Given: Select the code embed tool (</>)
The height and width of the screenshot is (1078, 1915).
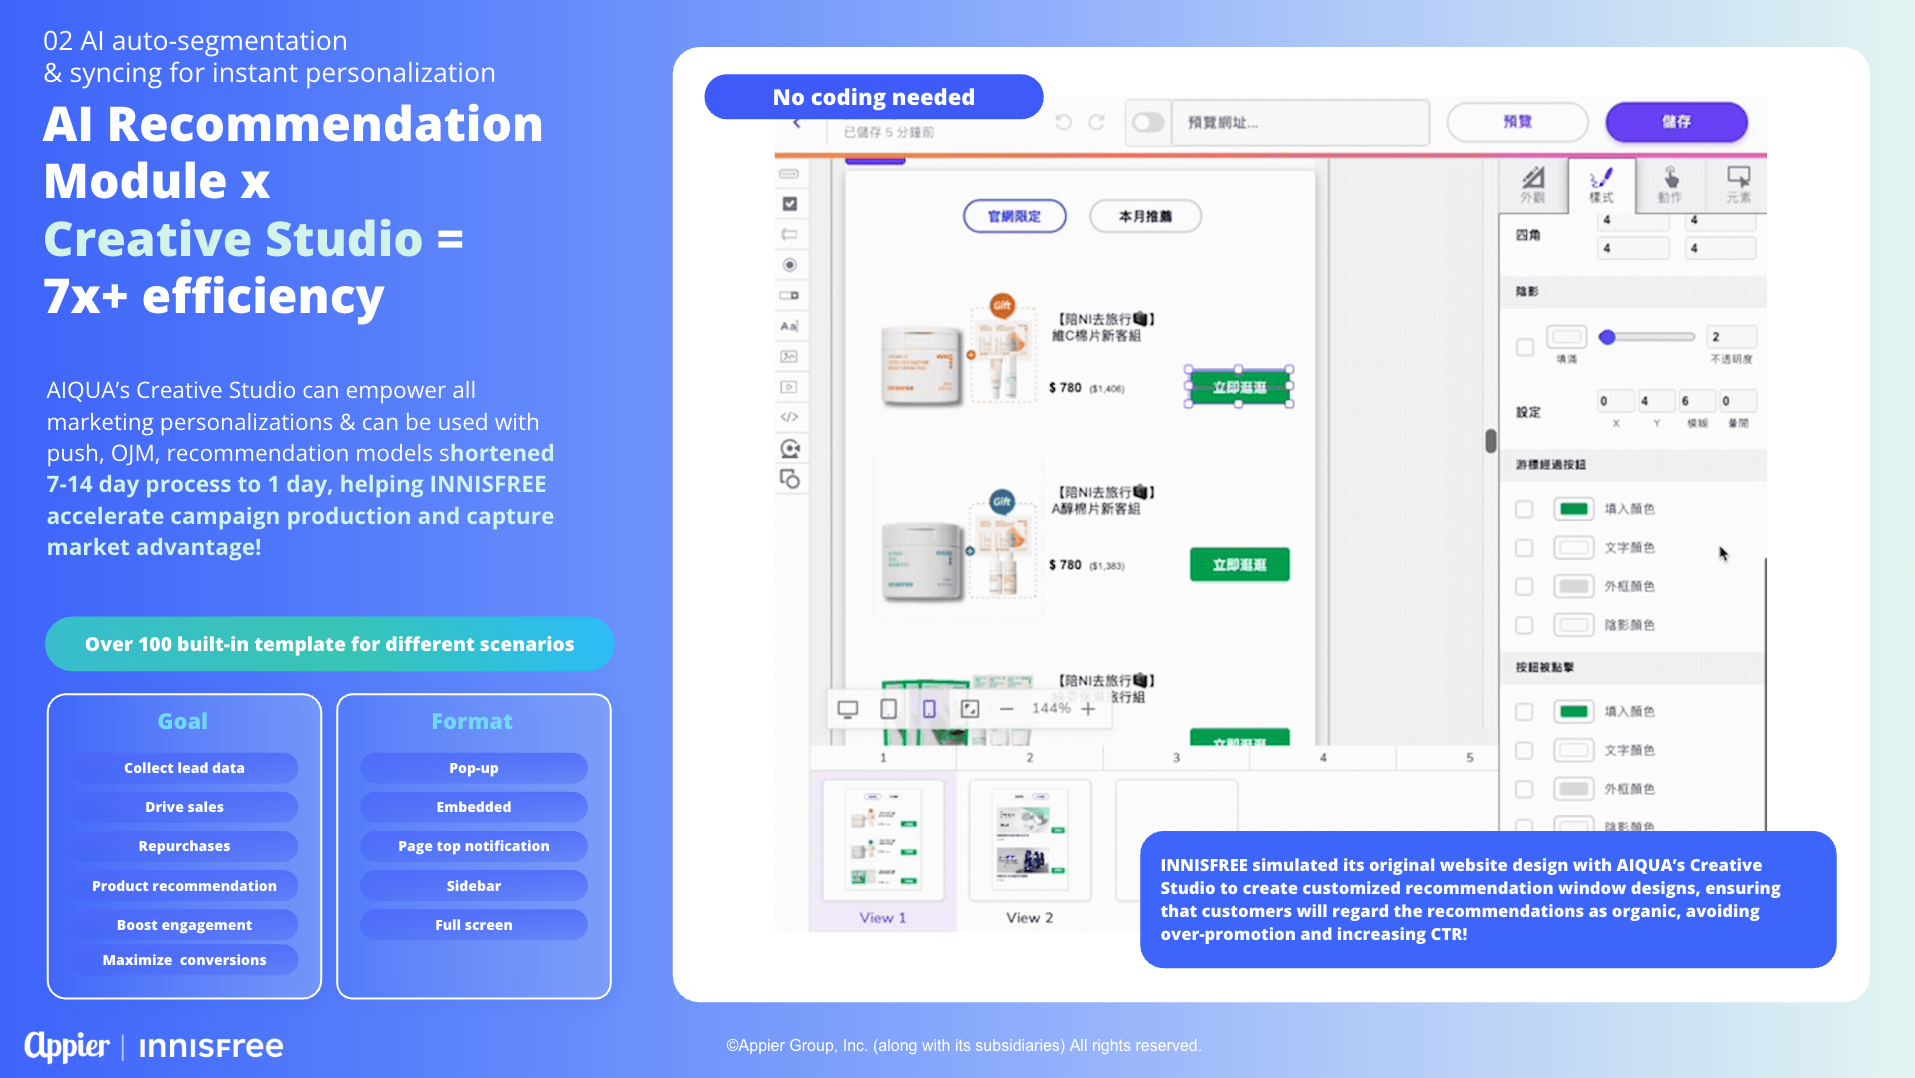Looking at the screenshot, I should tap(789, 417).
